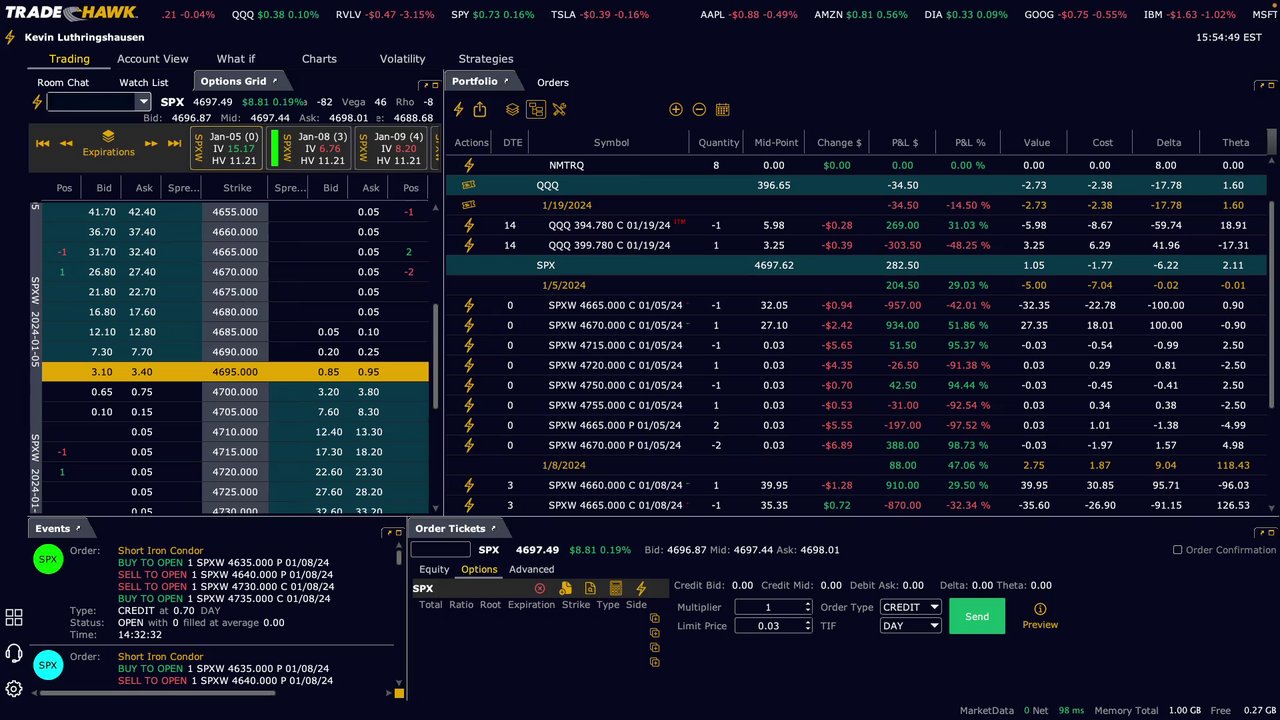Click the Strike column header in Options Grid
Screen dimensions: 1280x720
[x=237, y=187]
